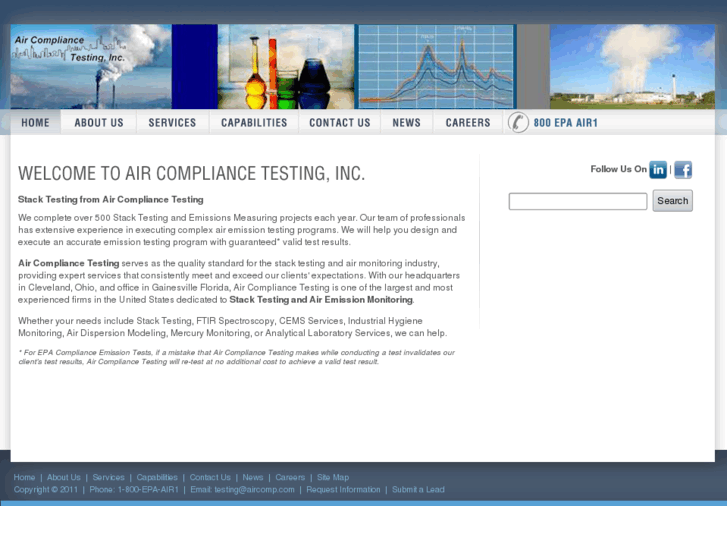The height and width of the screenshot is (545, 727).
Task: Open the CAPABILITIES nav item
Action: click(x=254, y=122)
